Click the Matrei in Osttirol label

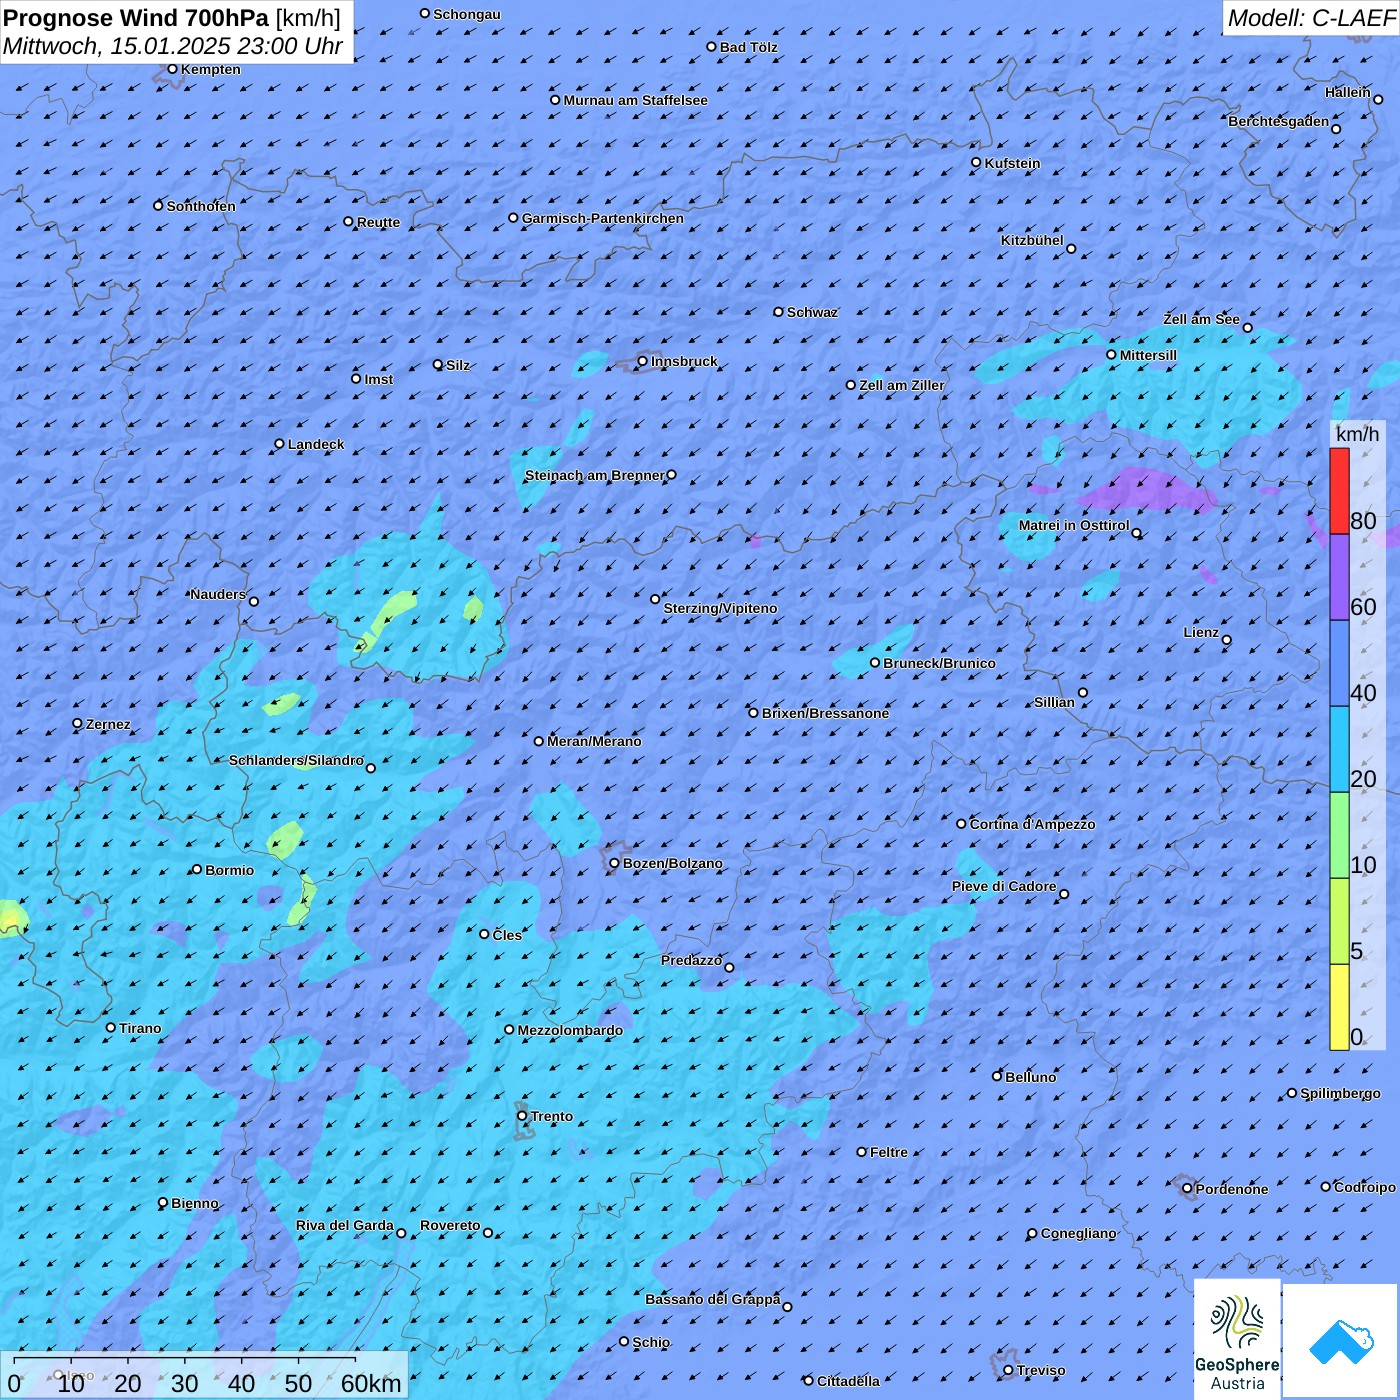tap(1074, 525)
